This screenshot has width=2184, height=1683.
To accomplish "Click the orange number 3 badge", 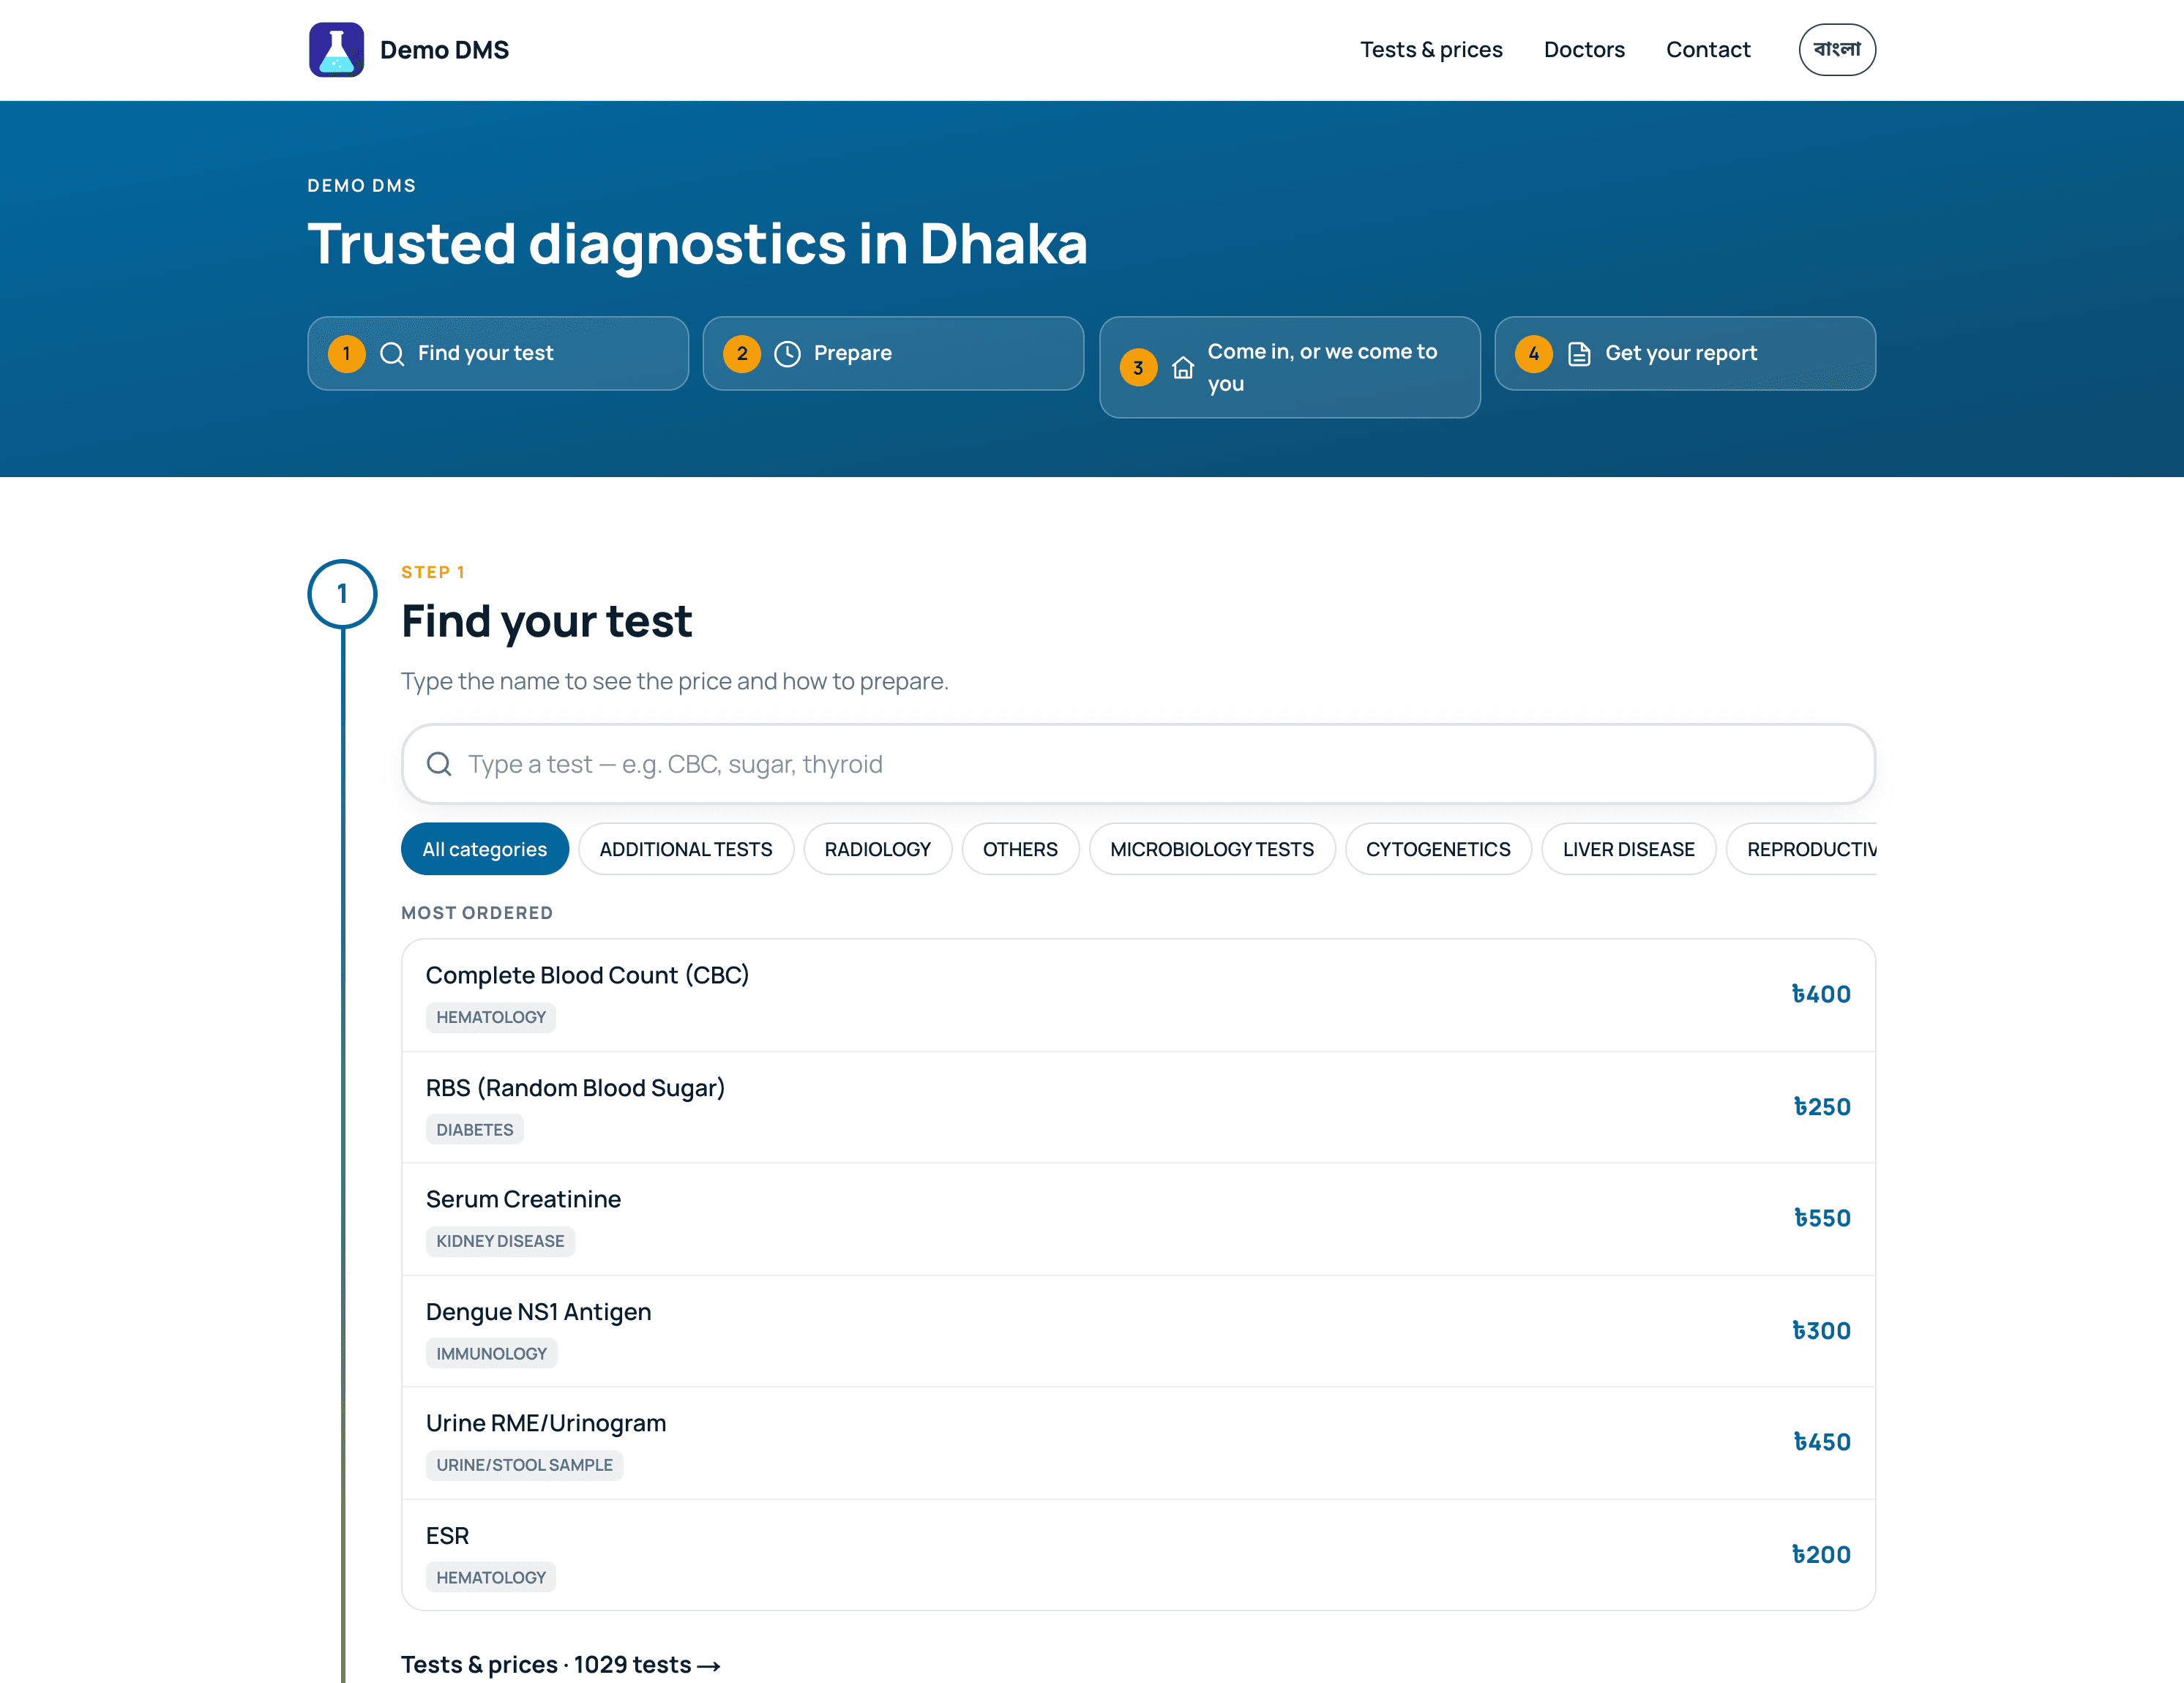I will 1138,368.
